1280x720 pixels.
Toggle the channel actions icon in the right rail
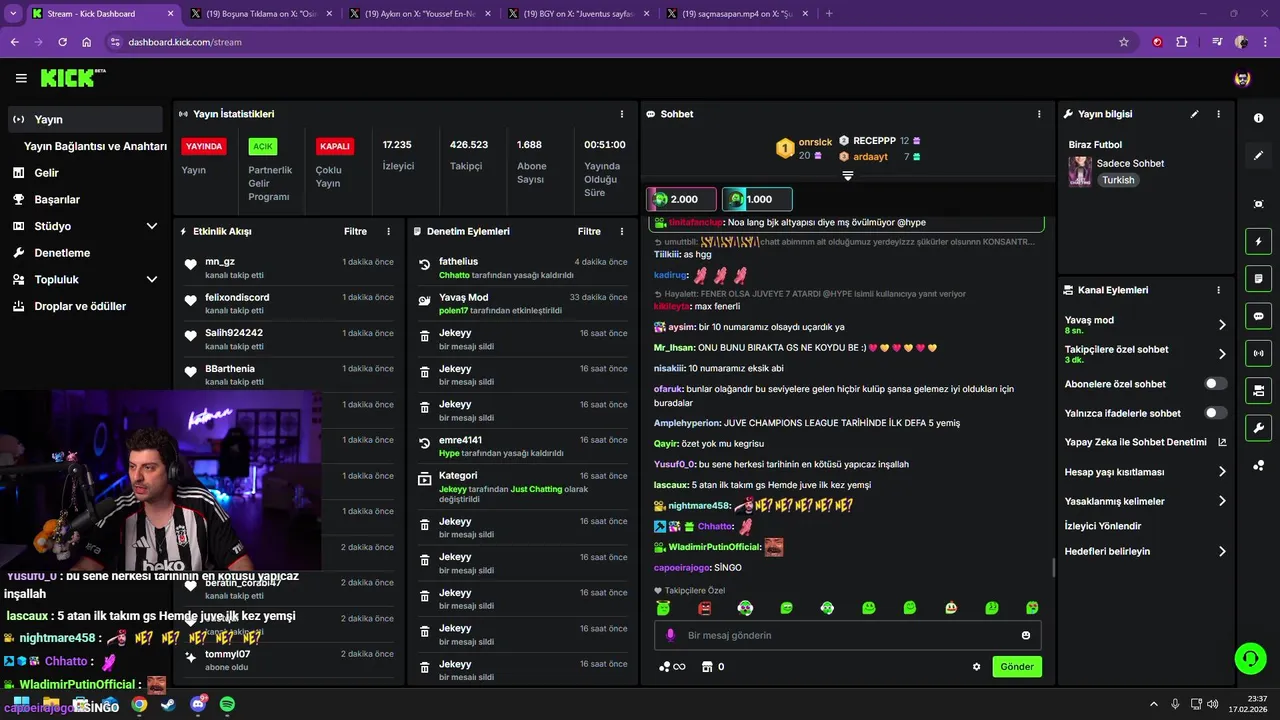1258,390
